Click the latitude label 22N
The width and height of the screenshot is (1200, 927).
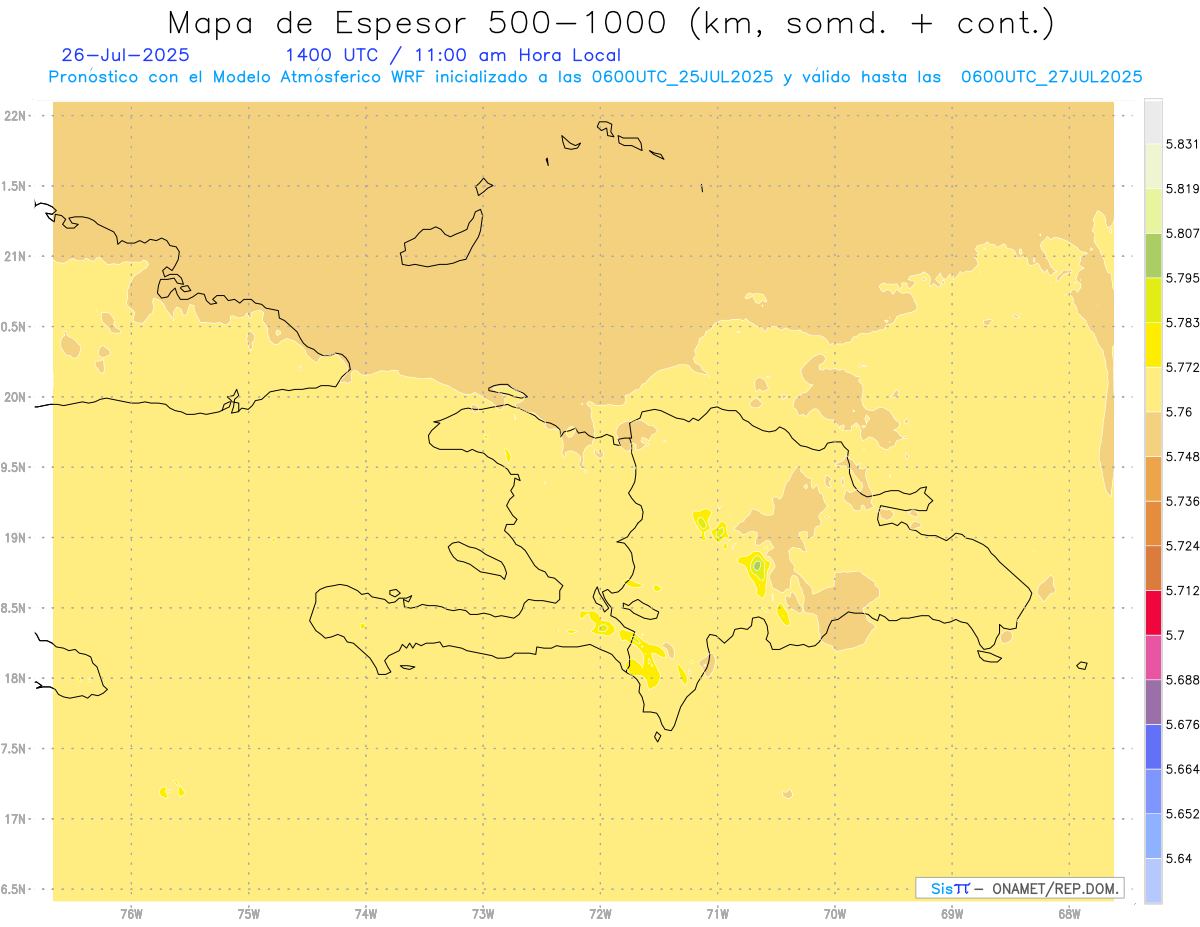(15, 116)
